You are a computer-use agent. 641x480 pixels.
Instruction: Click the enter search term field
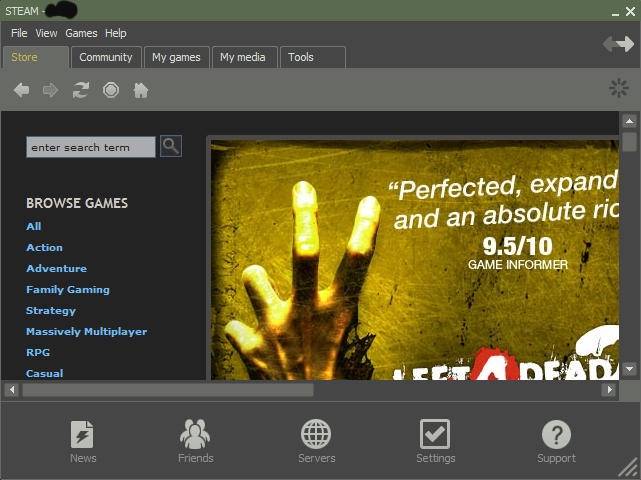(90, 147)
